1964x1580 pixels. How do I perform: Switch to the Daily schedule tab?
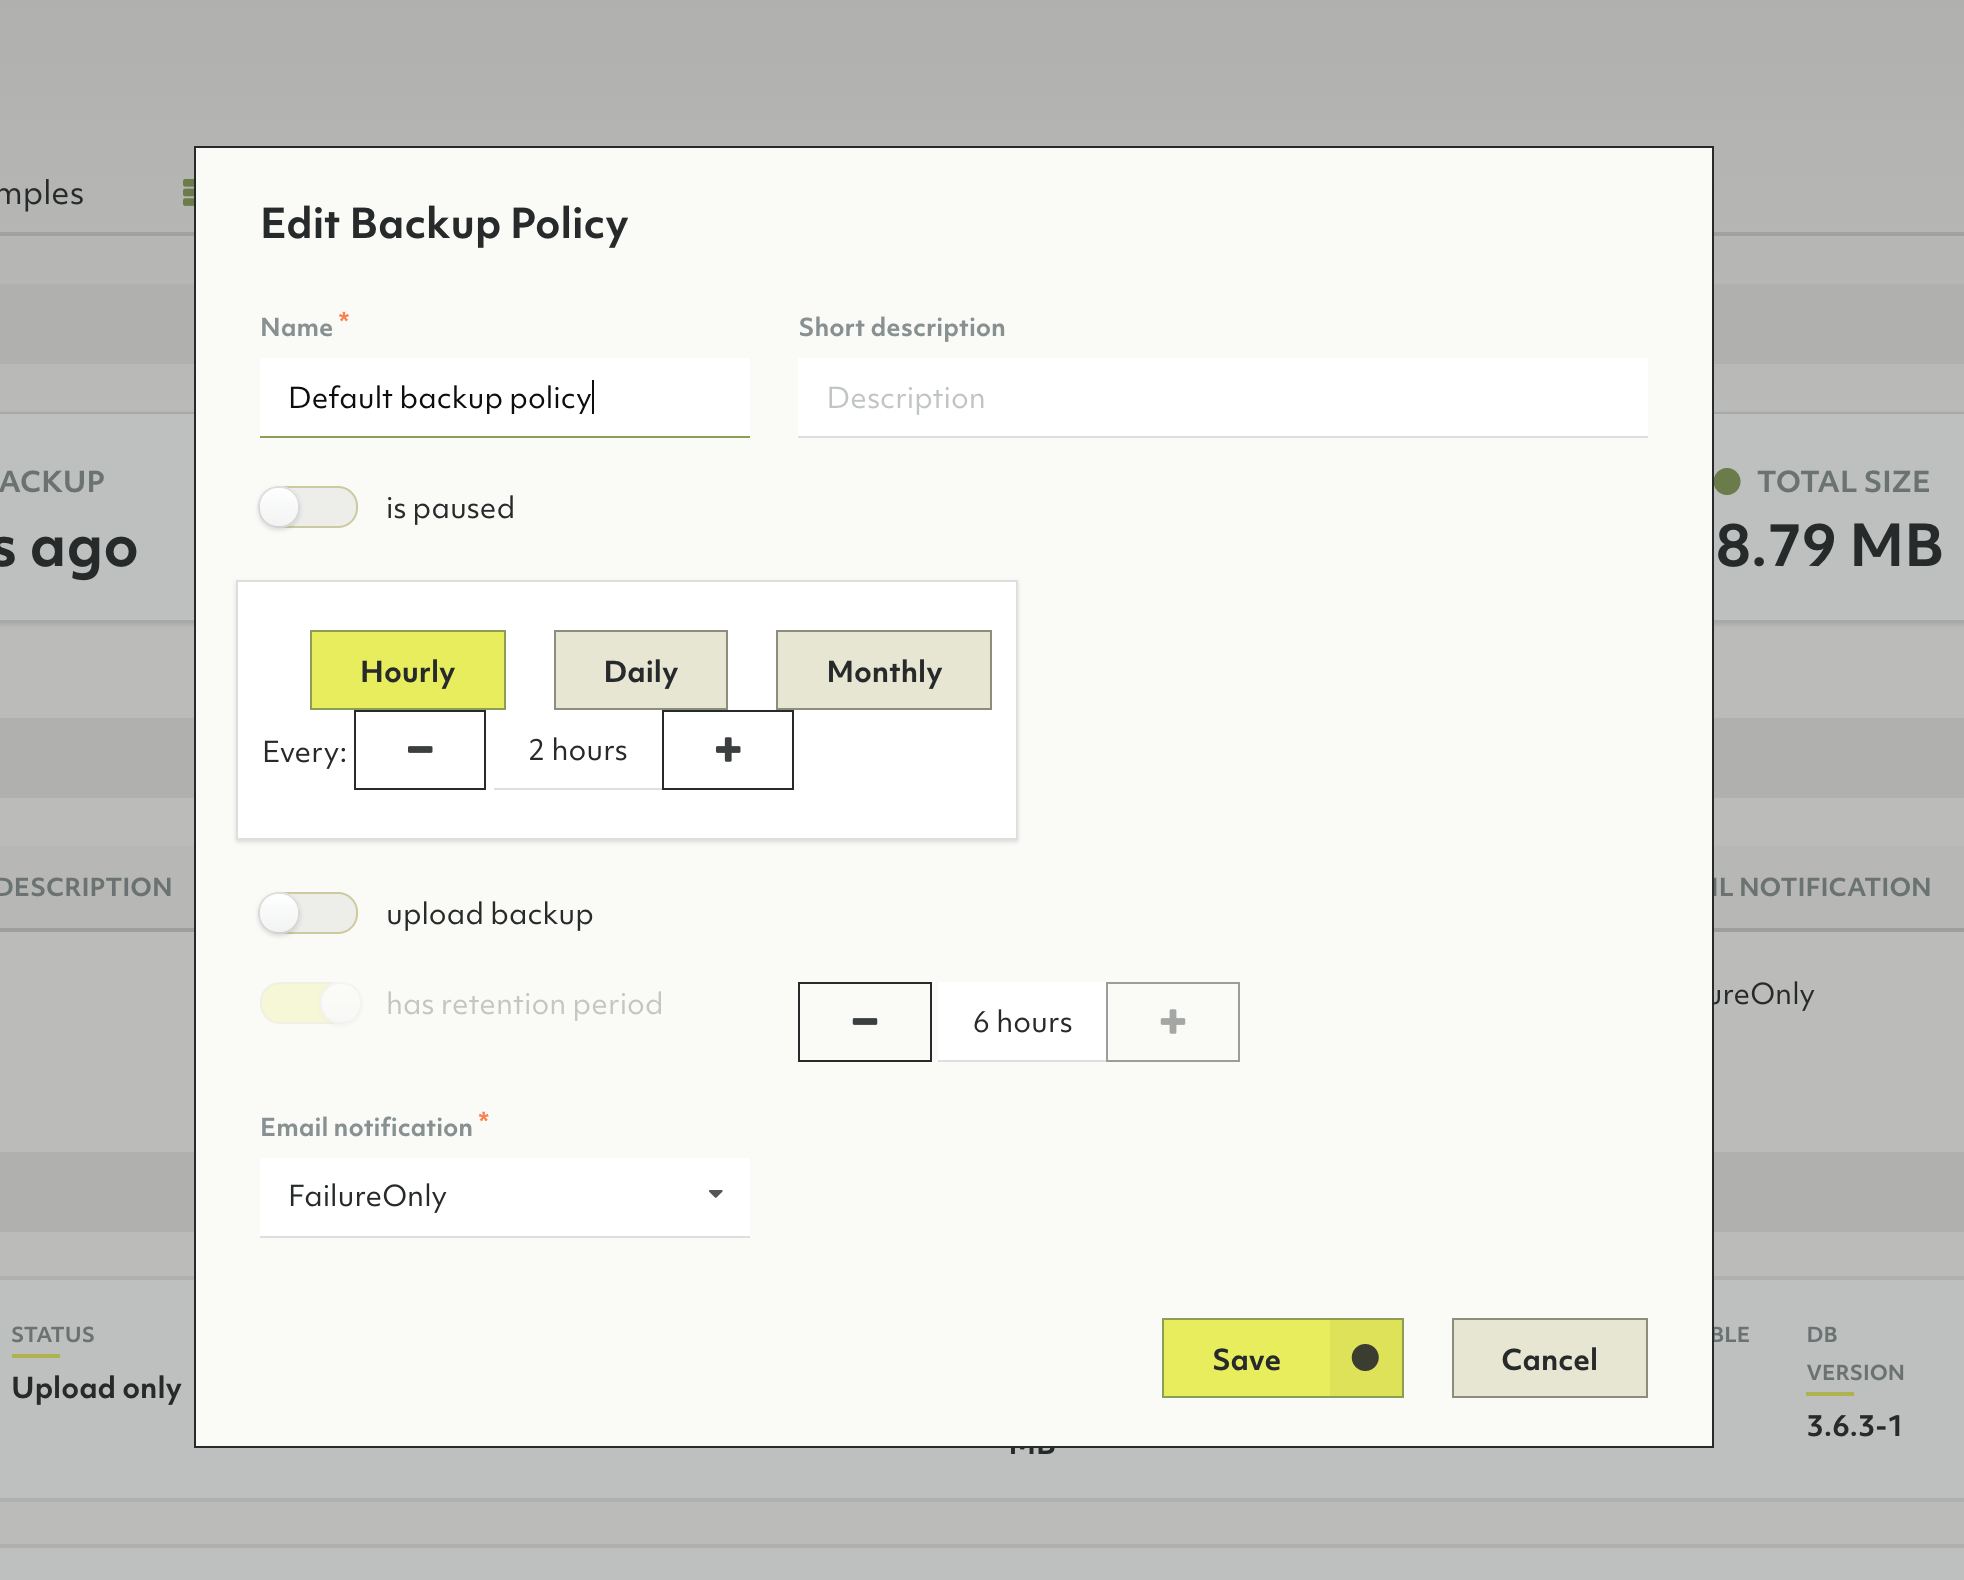(641, 670)
